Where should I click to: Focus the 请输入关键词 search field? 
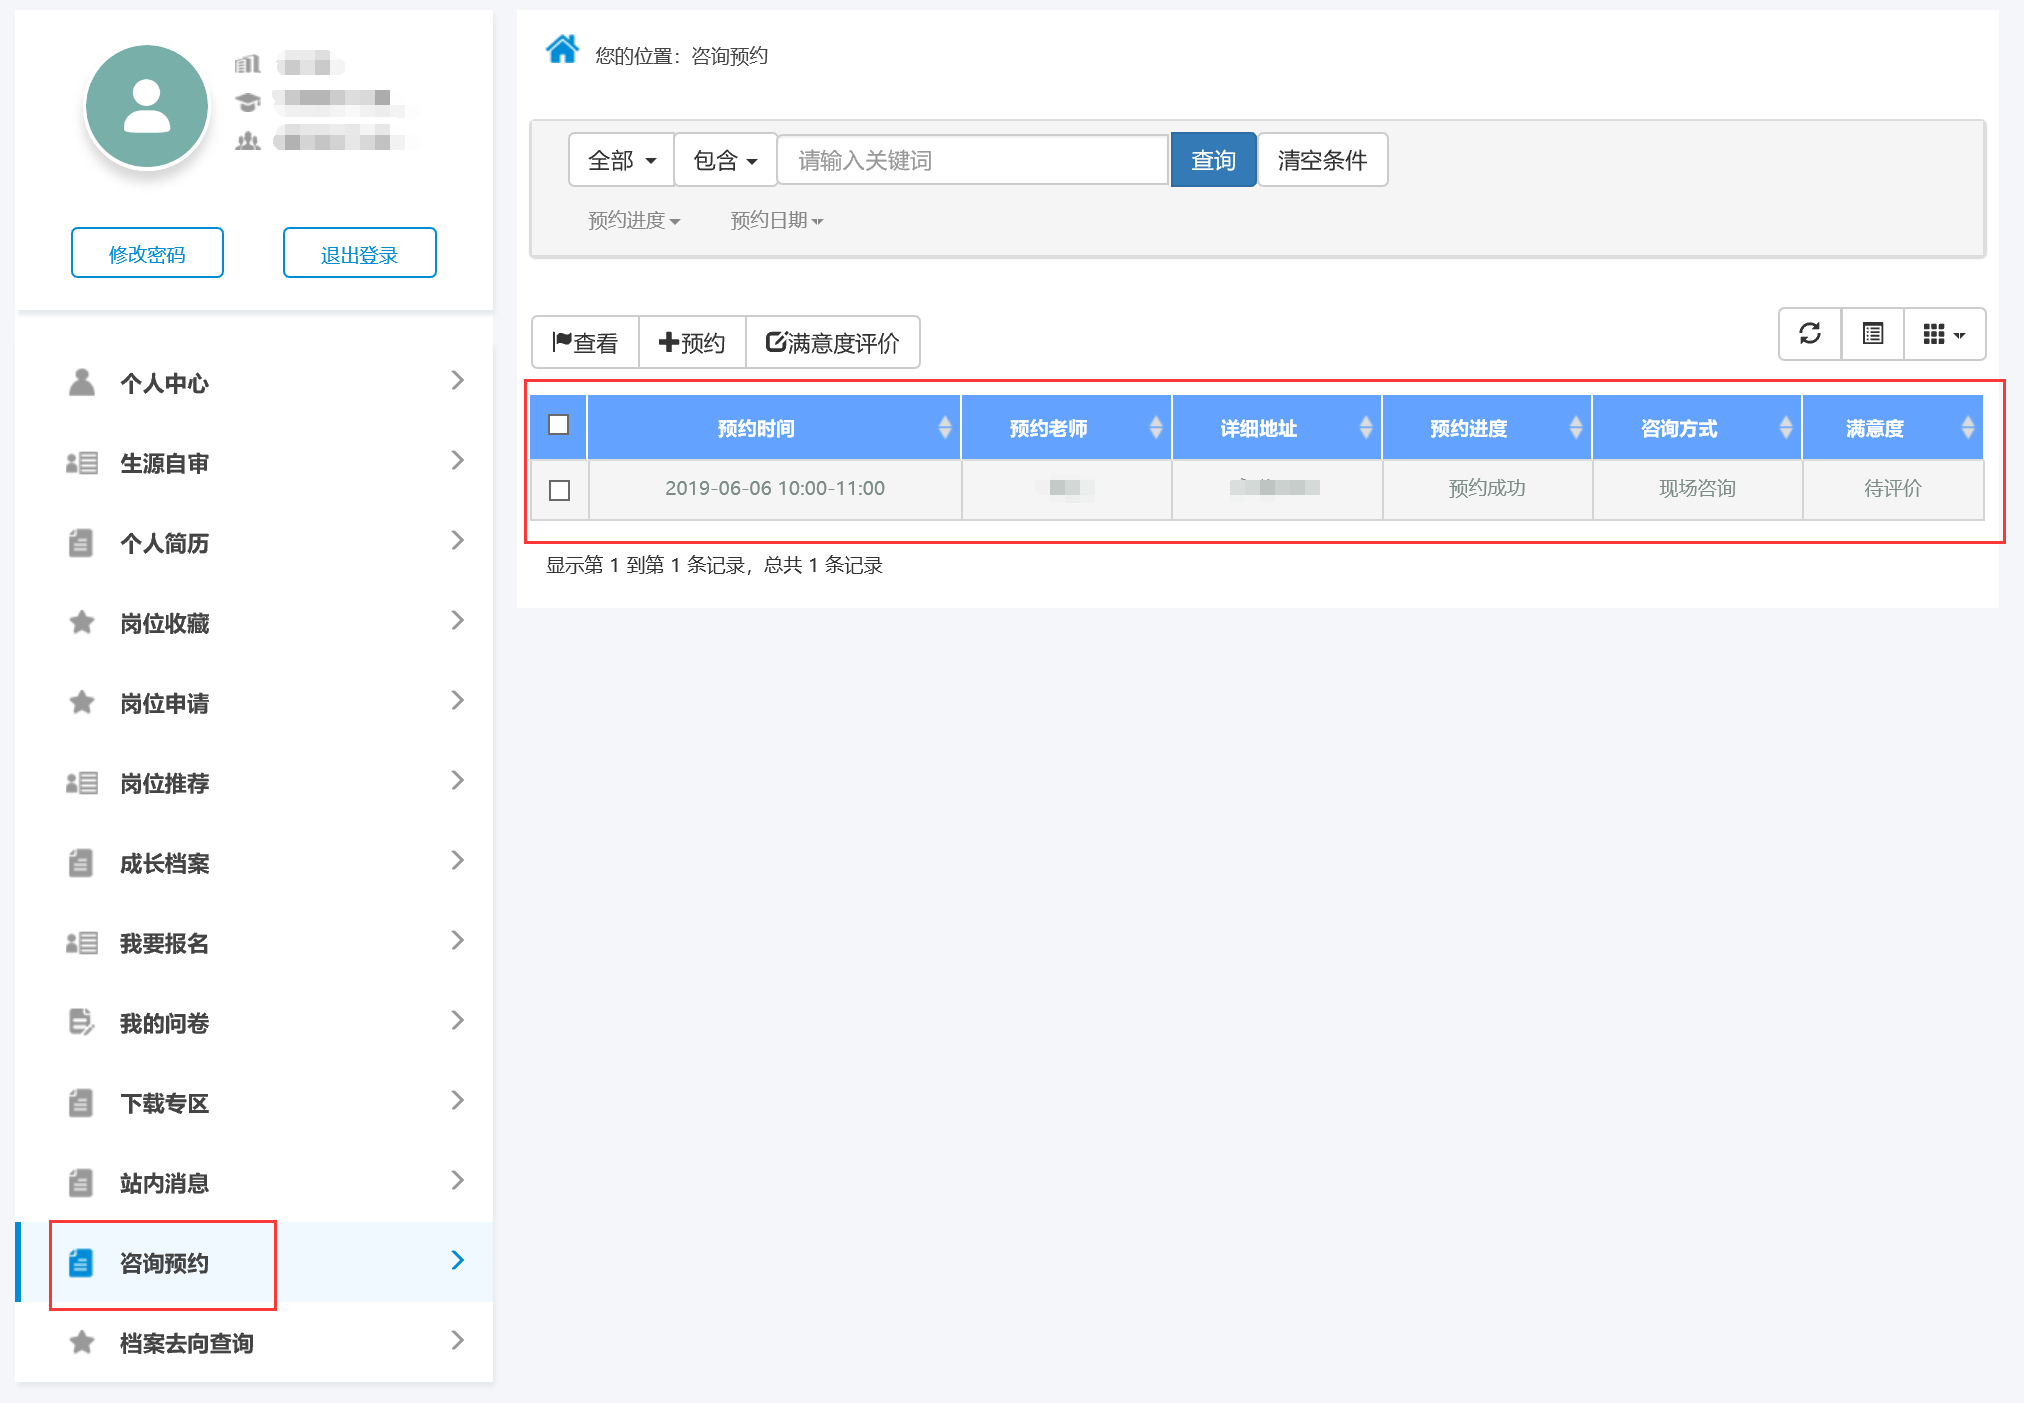coord(973,160)
